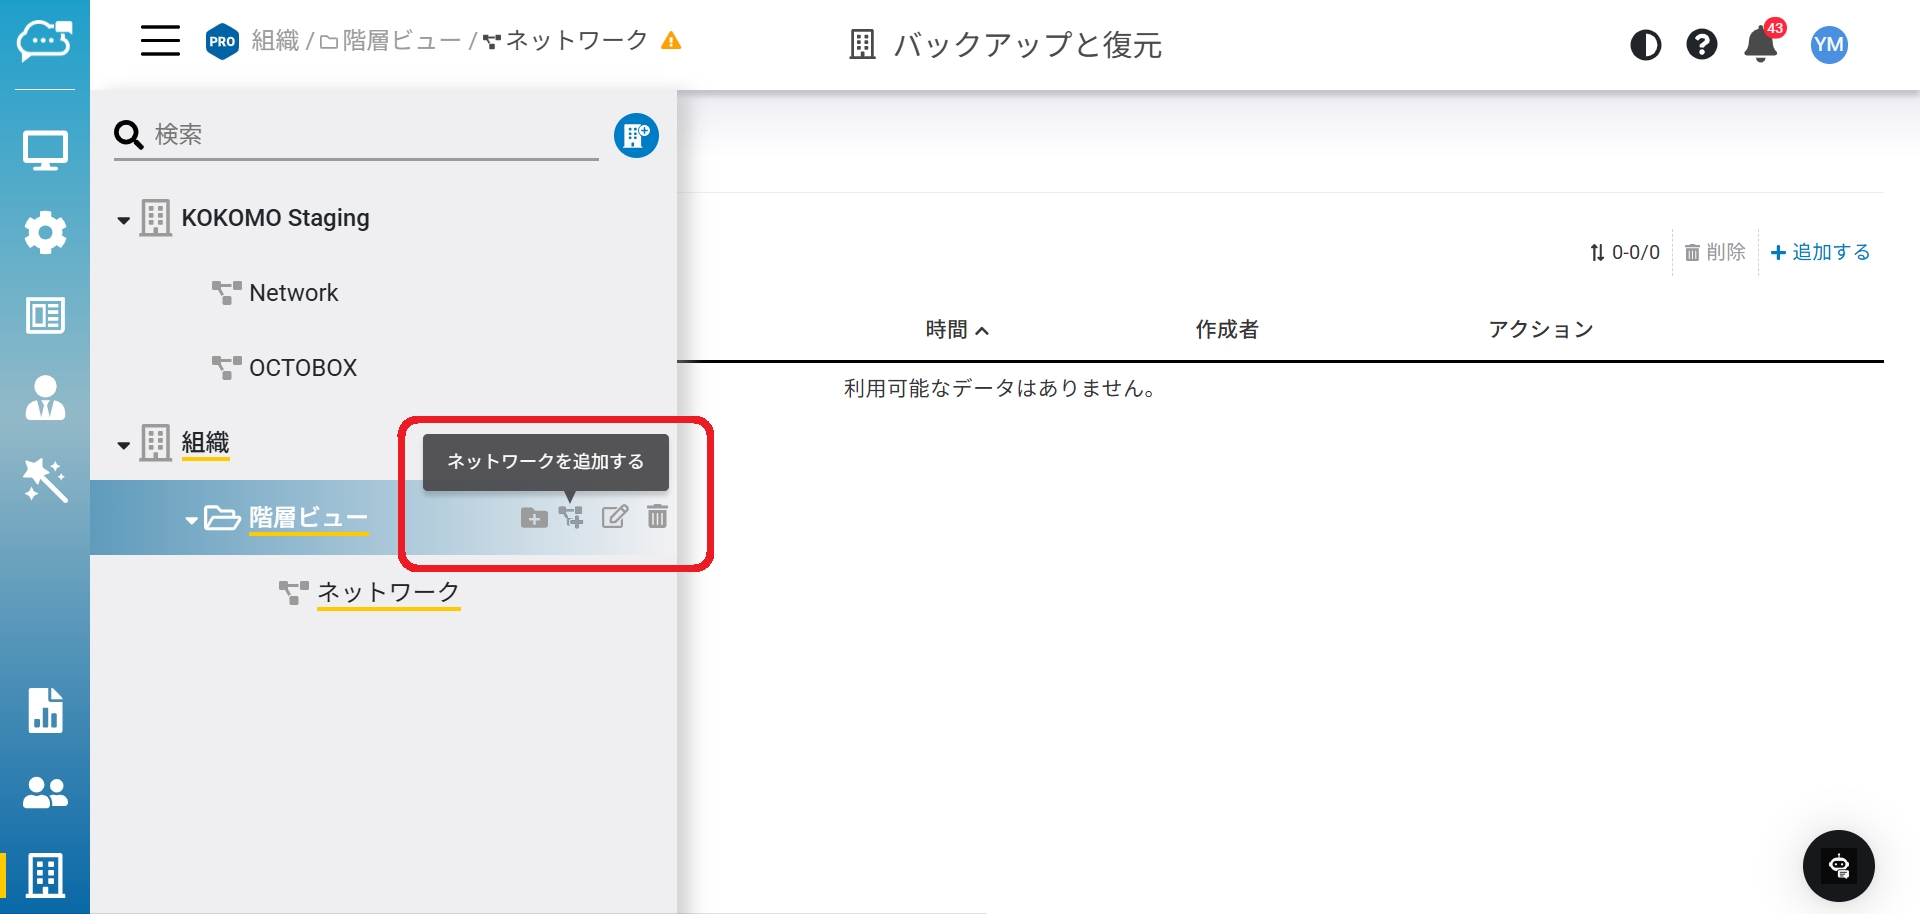Click the edit icon in 階層ビュー row
This screenshot has height=914, width=1920.
[615, 517]
